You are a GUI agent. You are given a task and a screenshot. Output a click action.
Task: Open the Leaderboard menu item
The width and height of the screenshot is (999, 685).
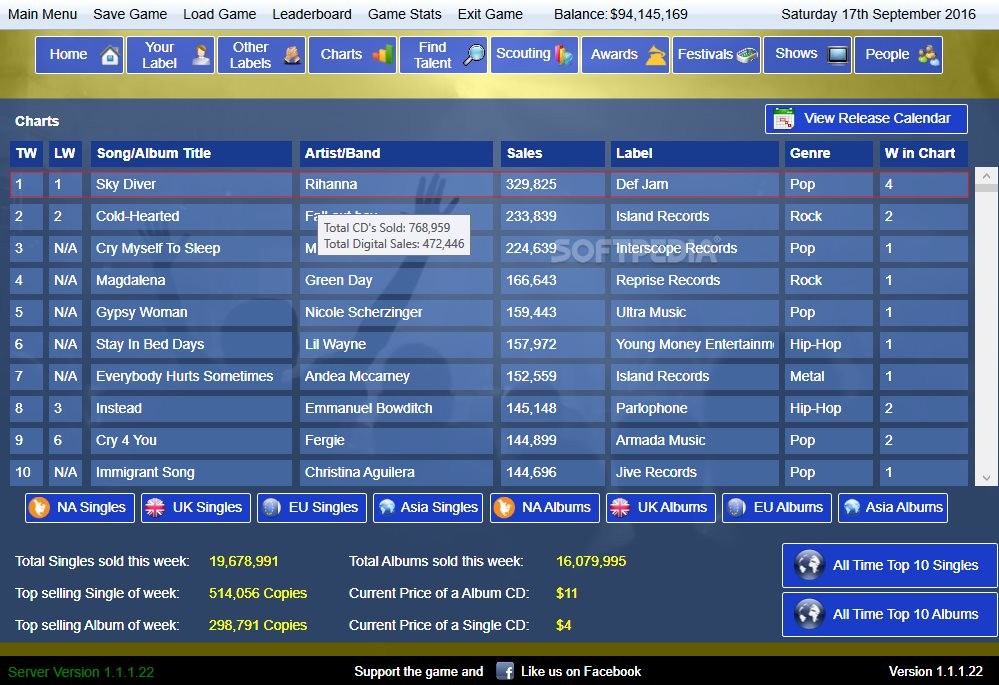pyautogui.click(x=312, y=14)
